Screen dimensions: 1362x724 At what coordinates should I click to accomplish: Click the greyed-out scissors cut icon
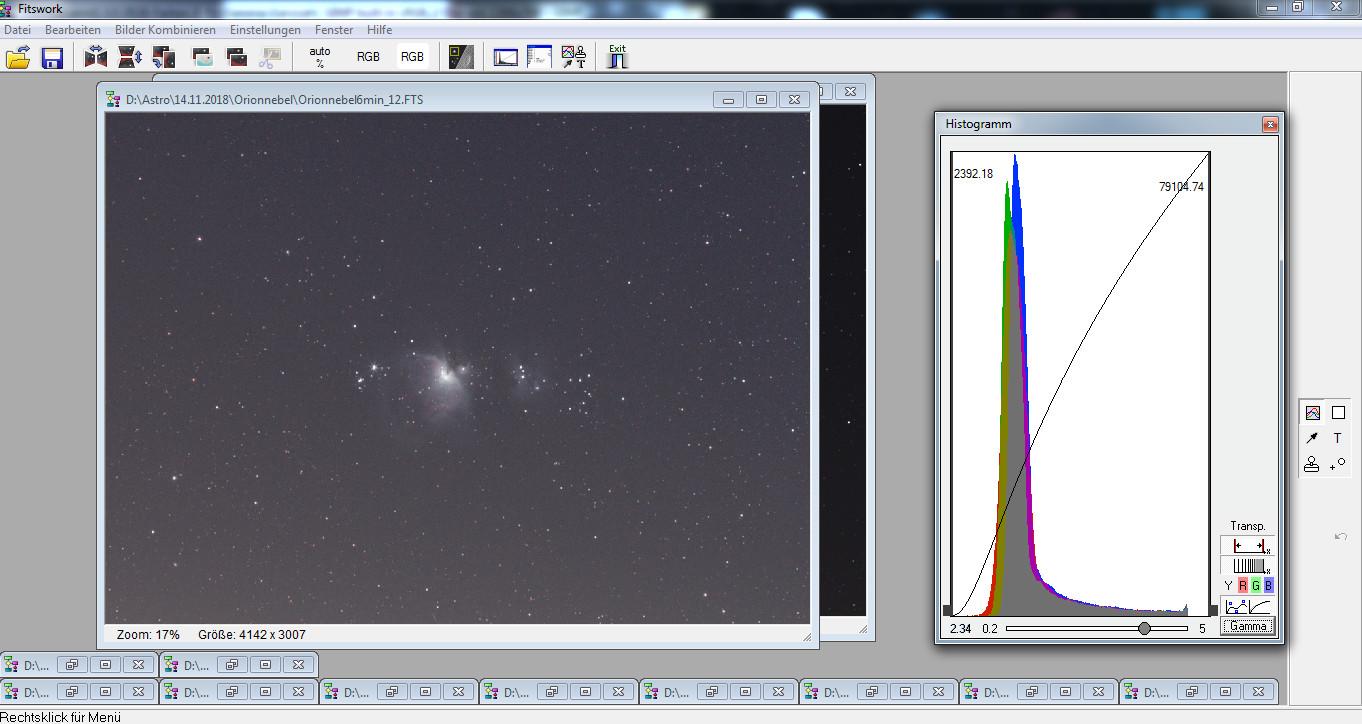tap(268, 57)
